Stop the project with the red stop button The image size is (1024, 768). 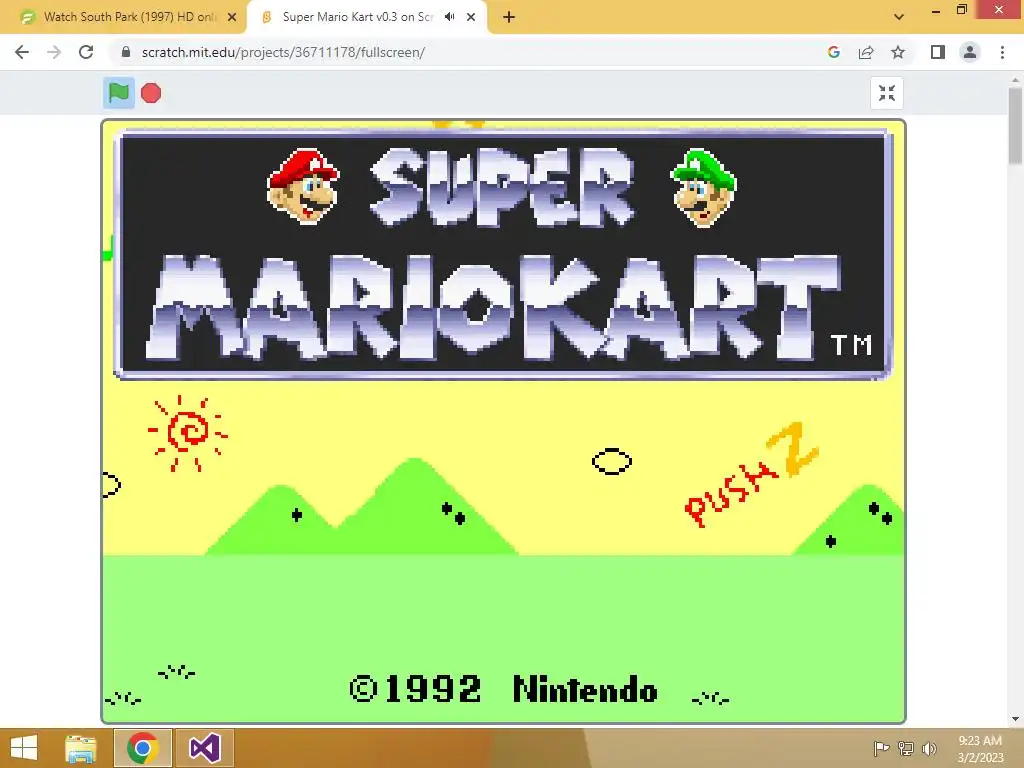151,93
